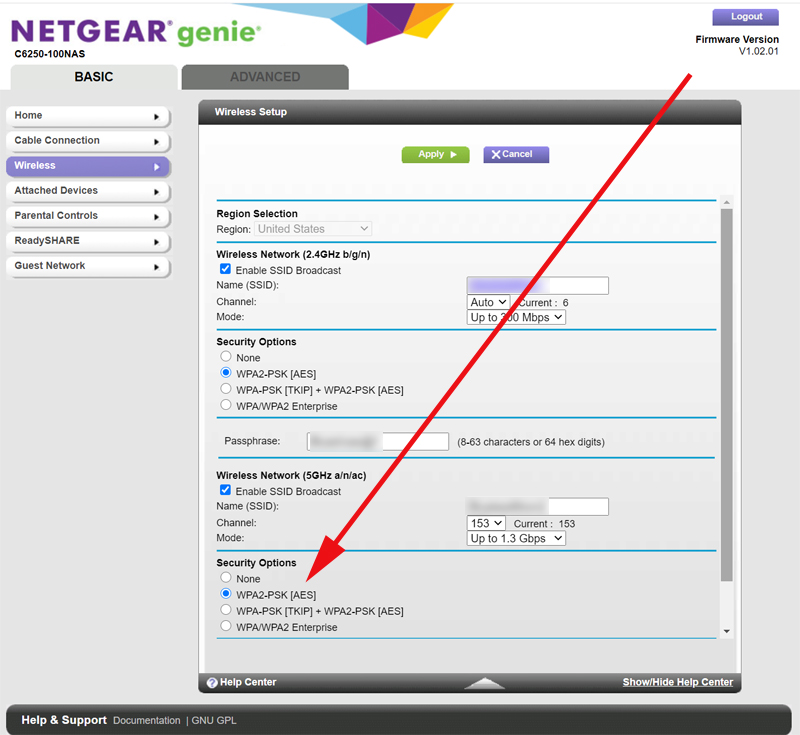Click the arrow icon beside Parental Controls
This screenshot has height=735, width=800.
click(x=156, y=217)
